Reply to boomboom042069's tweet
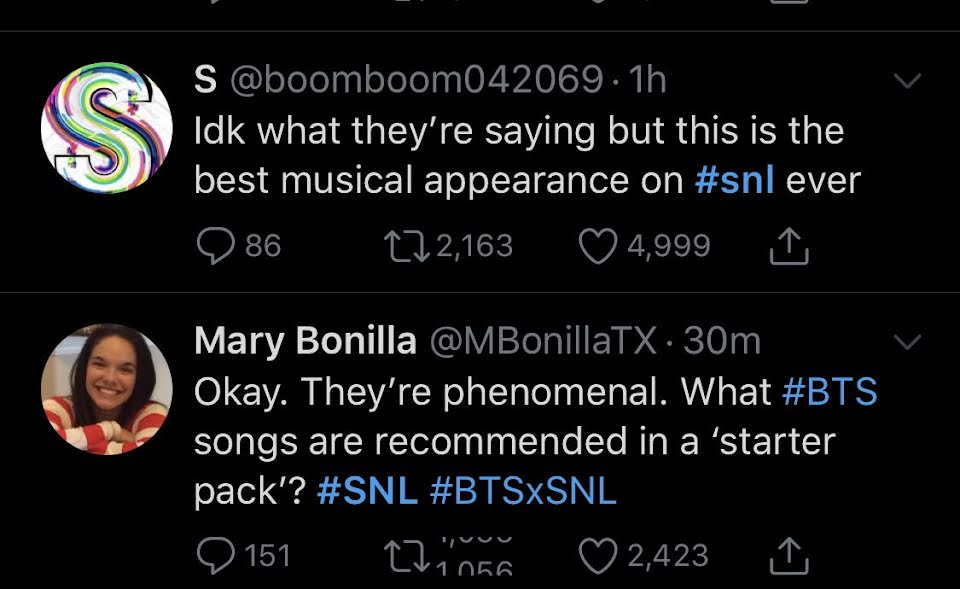 point(212,245)
